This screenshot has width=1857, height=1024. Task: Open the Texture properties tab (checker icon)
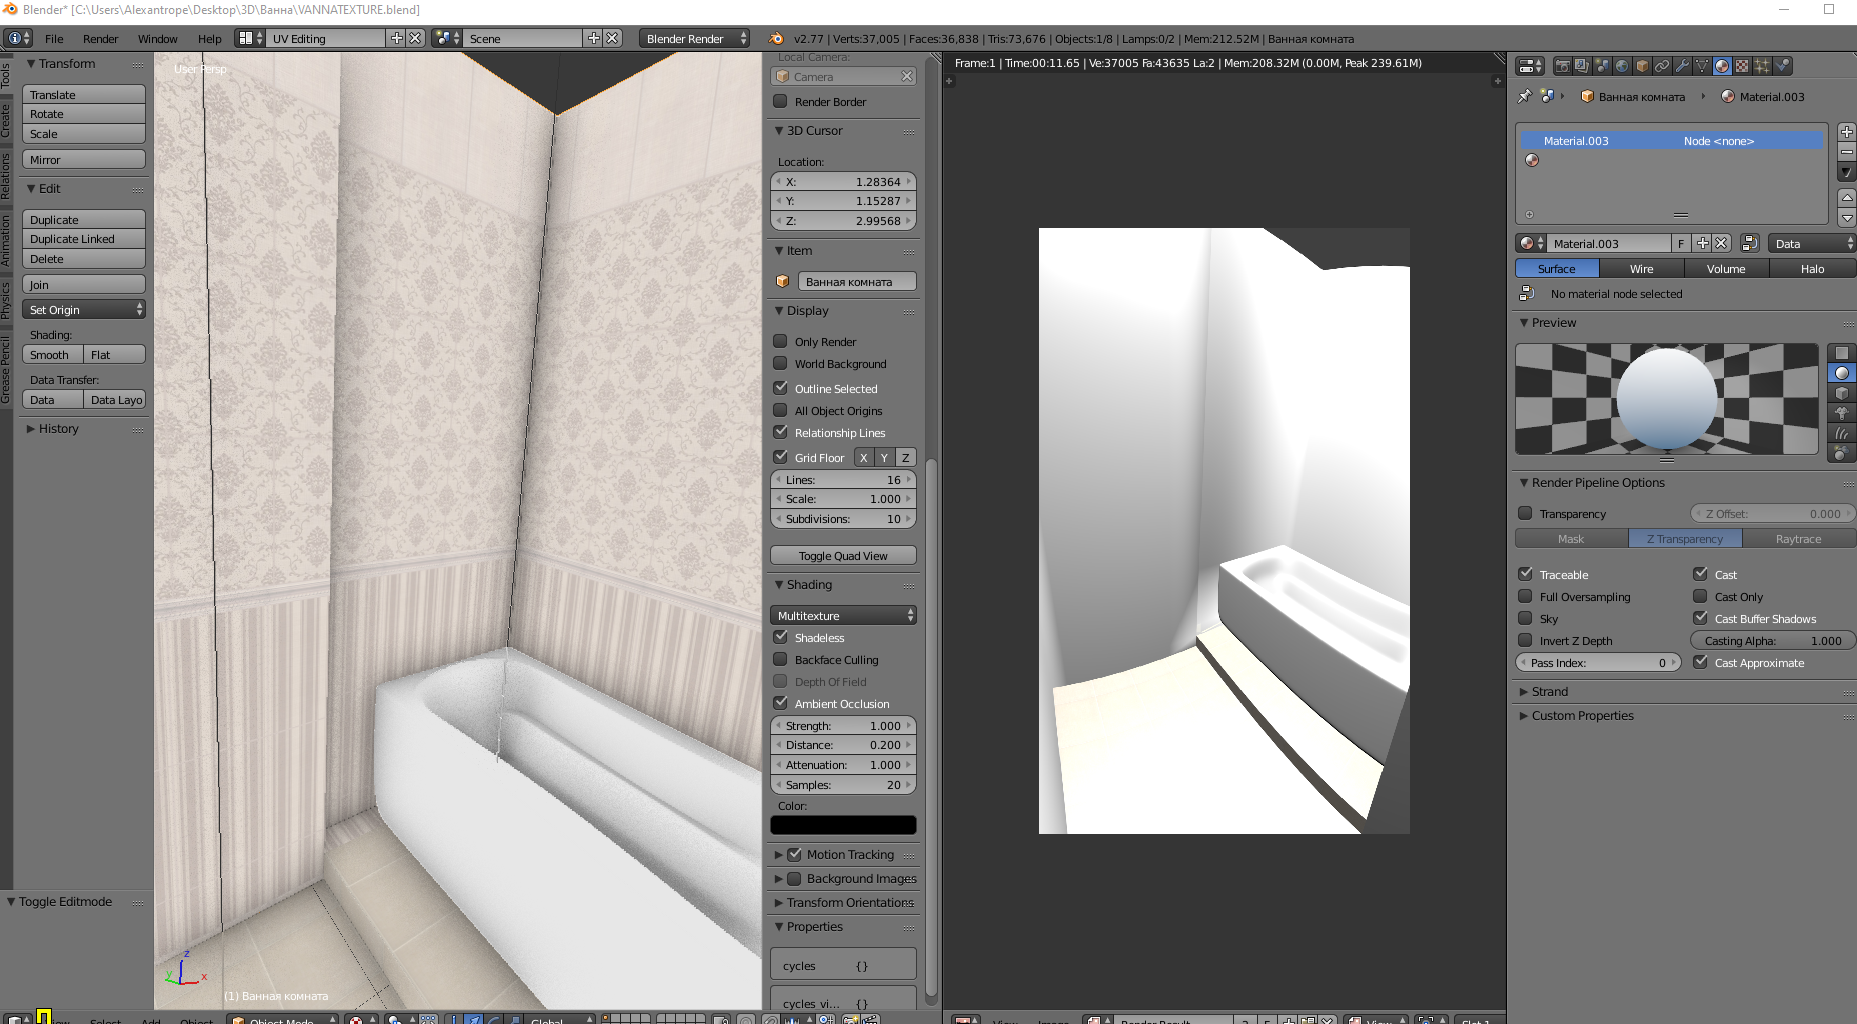click(1742, 66)
